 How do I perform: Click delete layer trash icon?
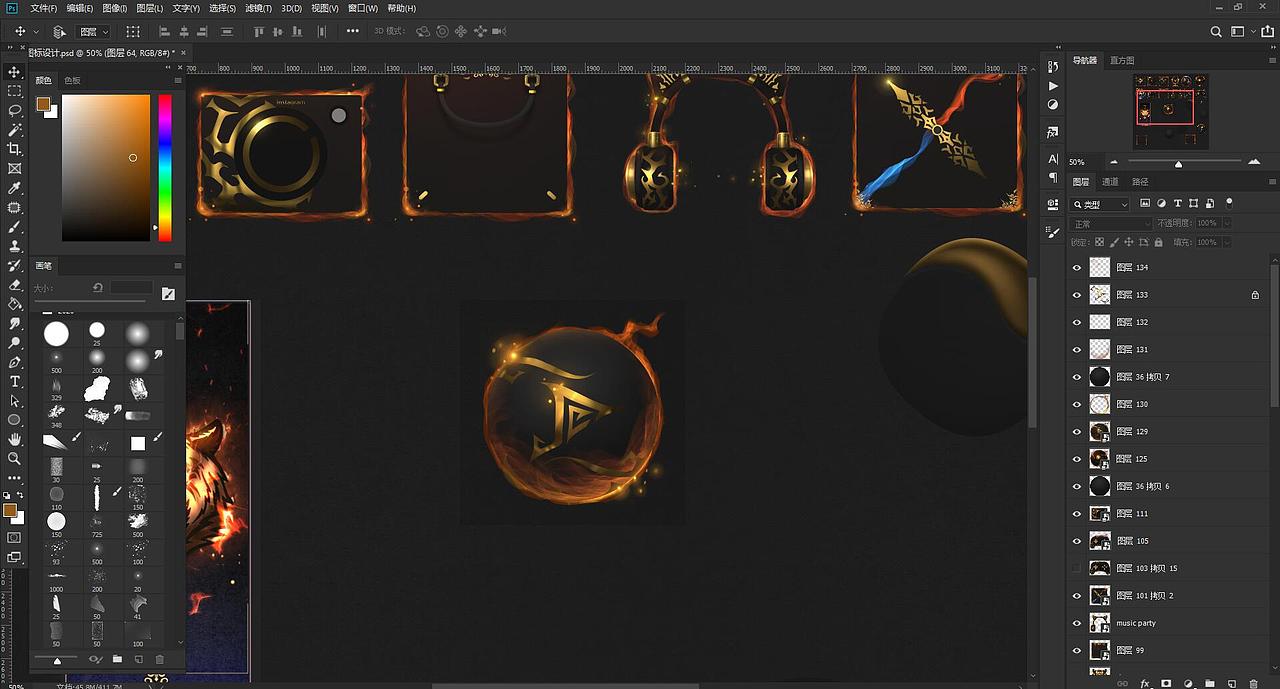[1254, 684]
